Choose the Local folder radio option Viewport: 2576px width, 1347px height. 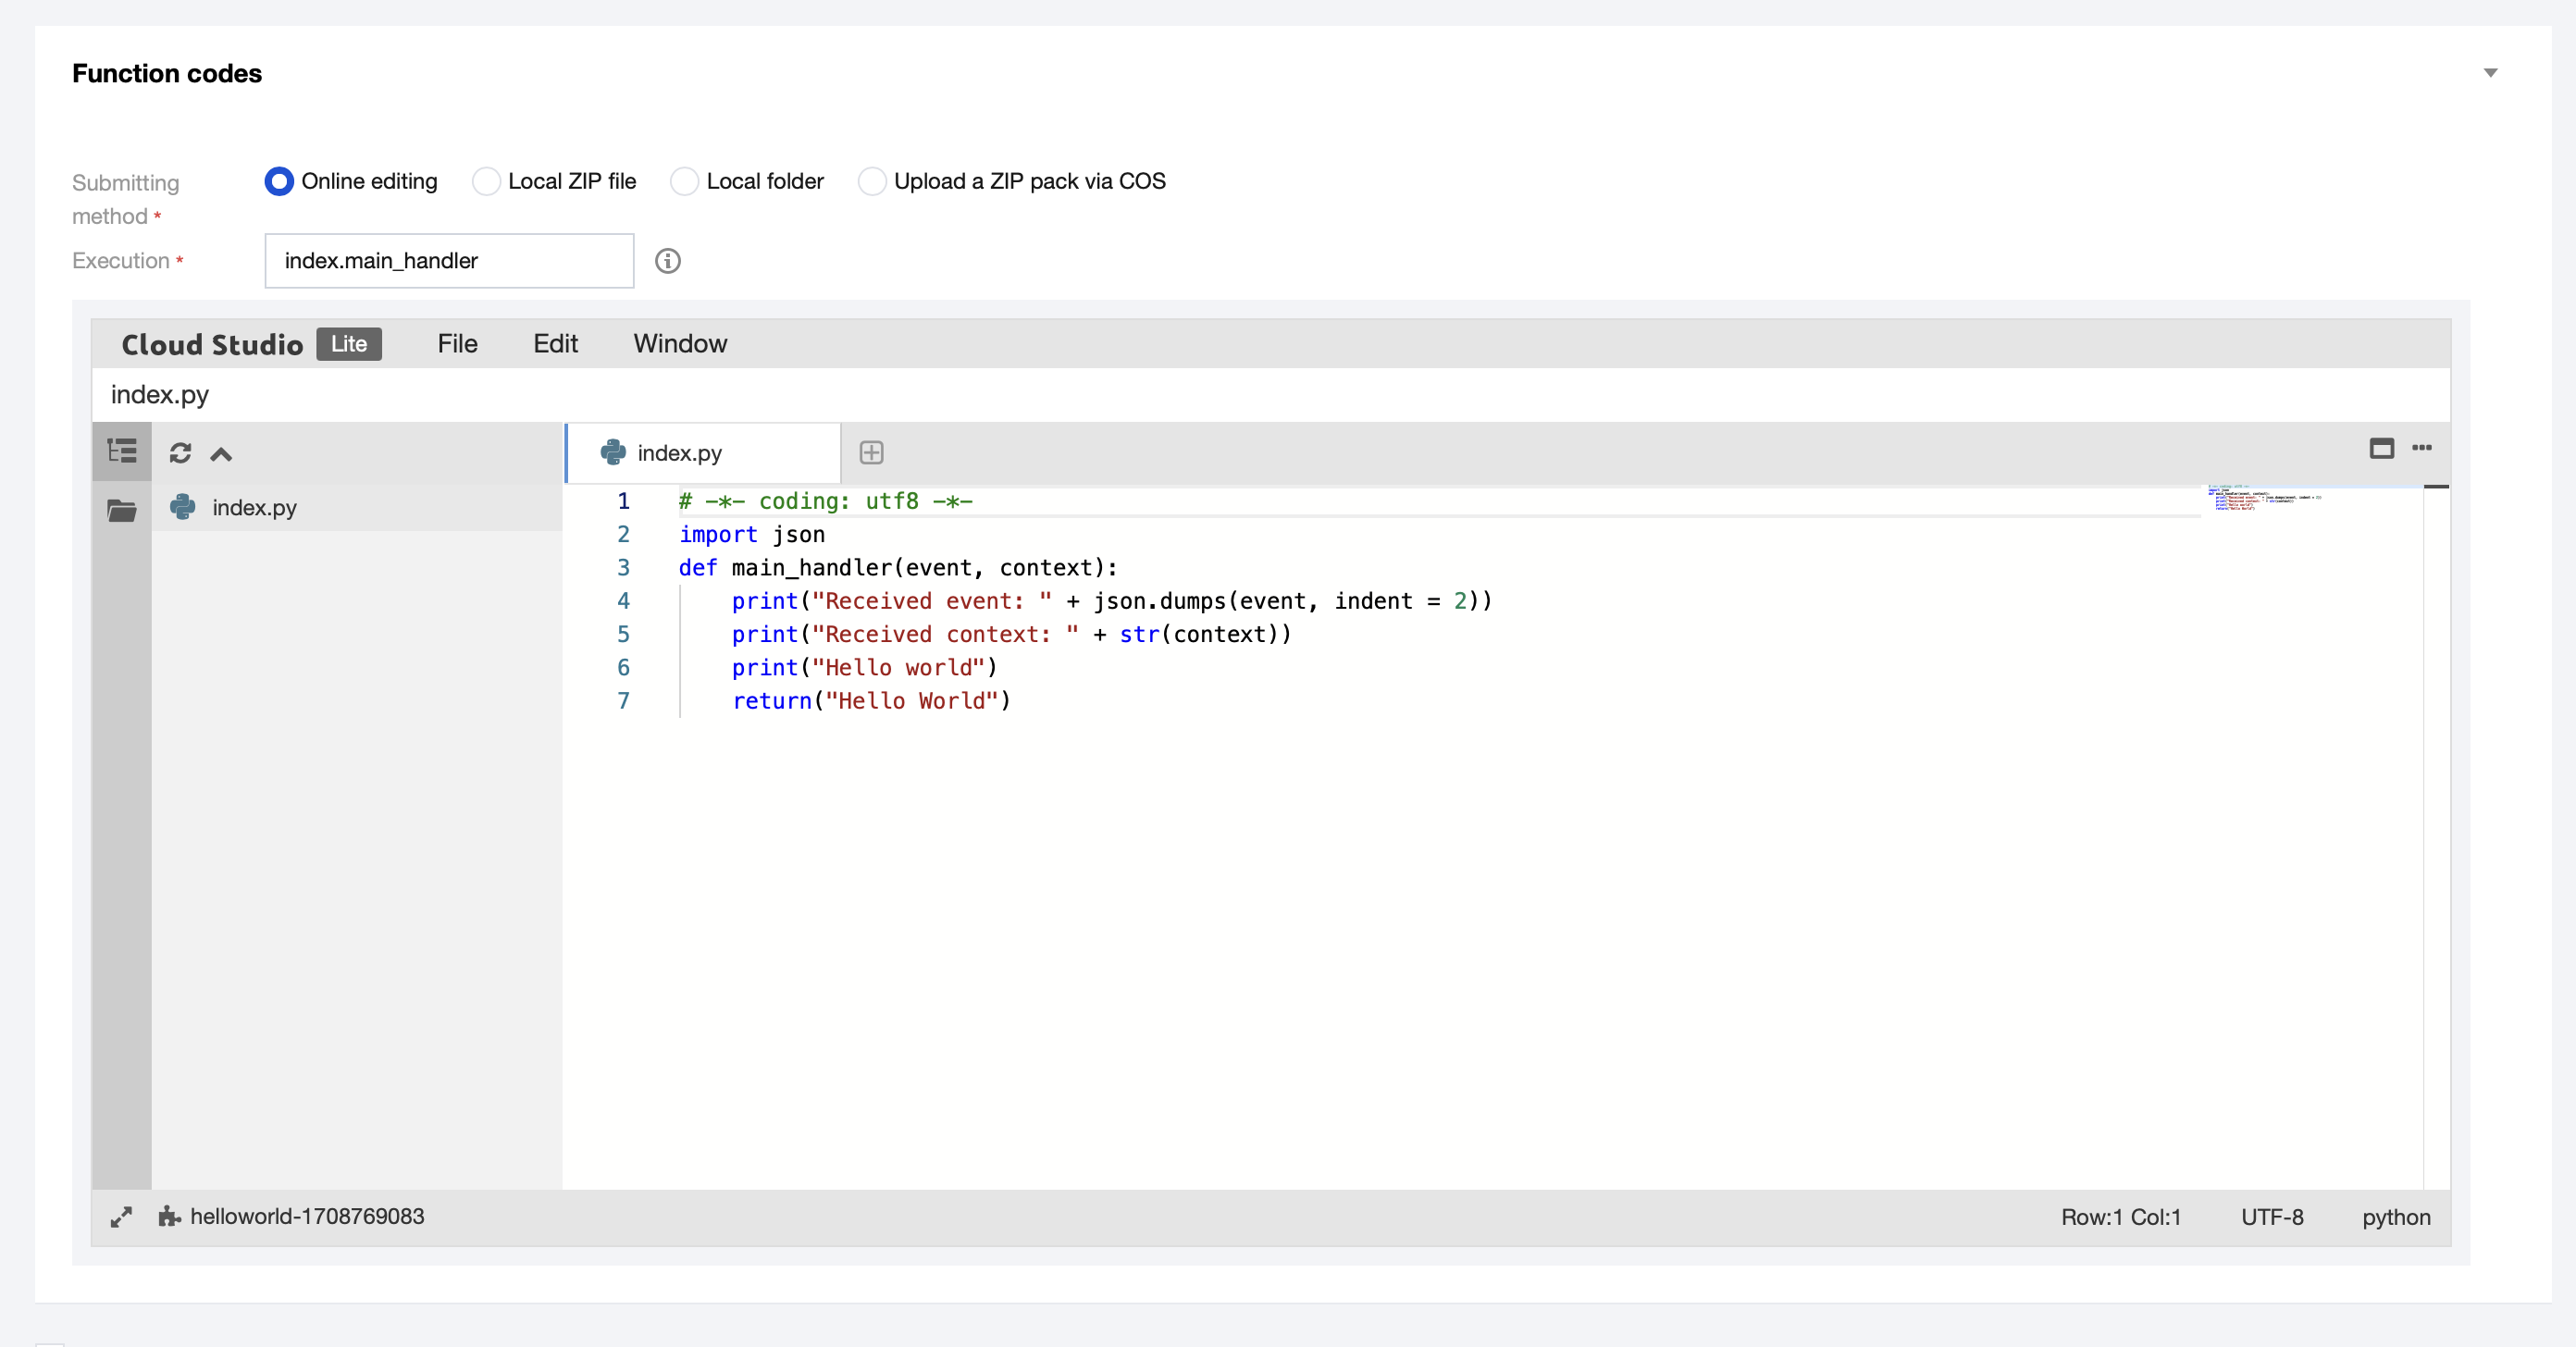pyautogui.click(x=684, y=181)
